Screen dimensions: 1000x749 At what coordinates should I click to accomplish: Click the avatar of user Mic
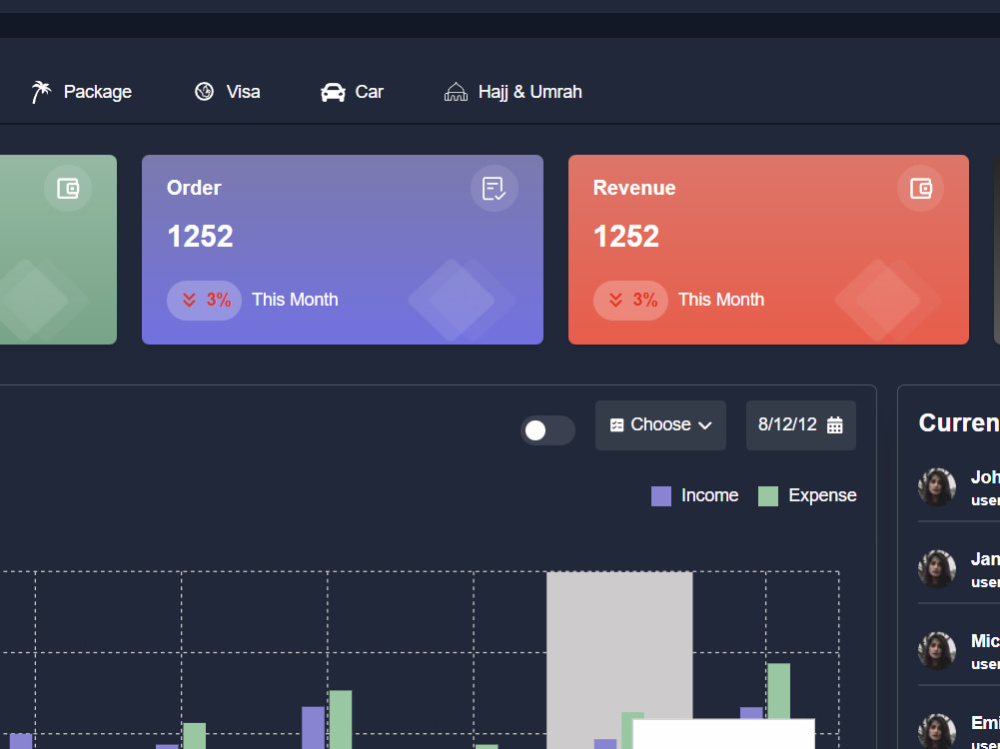[x=937, y=651]
